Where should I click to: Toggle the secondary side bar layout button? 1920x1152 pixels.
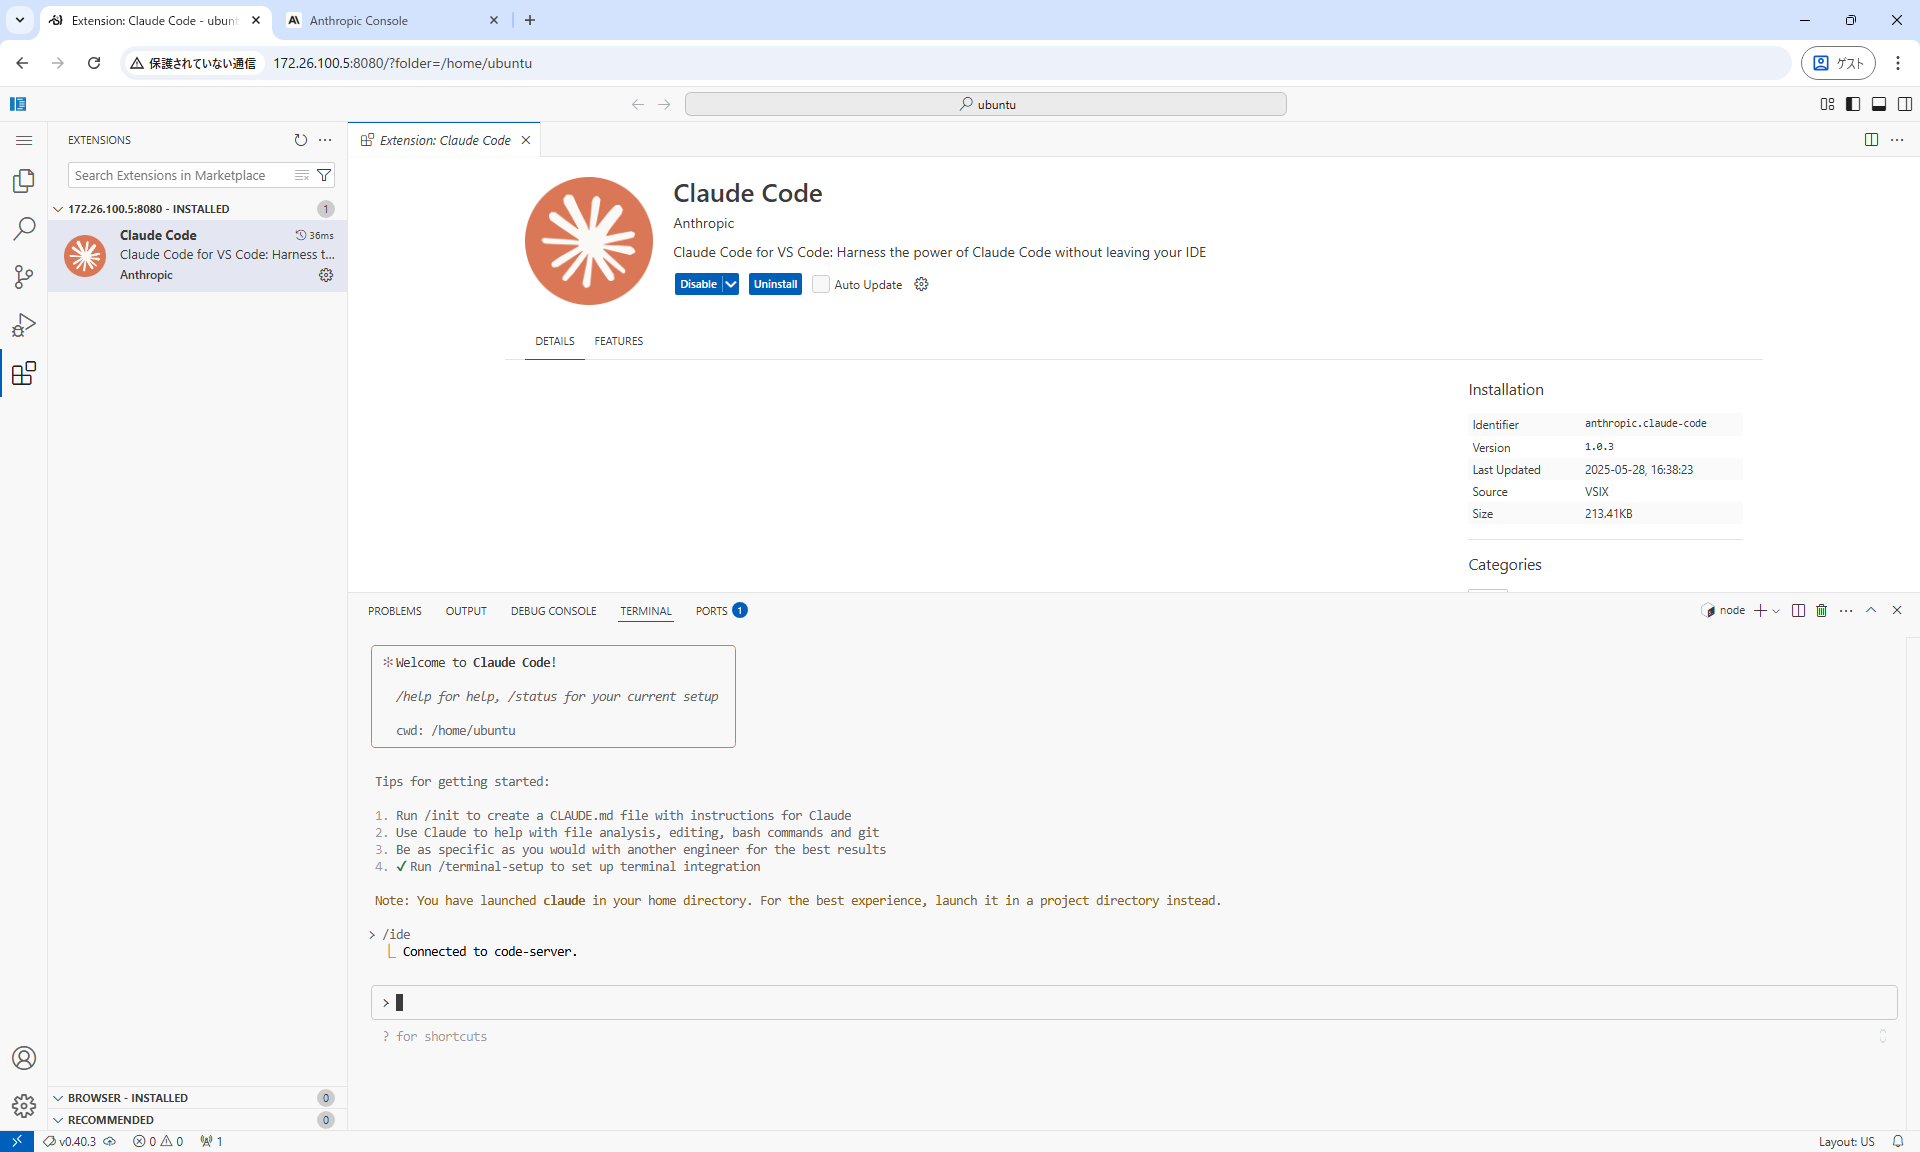1905,104
